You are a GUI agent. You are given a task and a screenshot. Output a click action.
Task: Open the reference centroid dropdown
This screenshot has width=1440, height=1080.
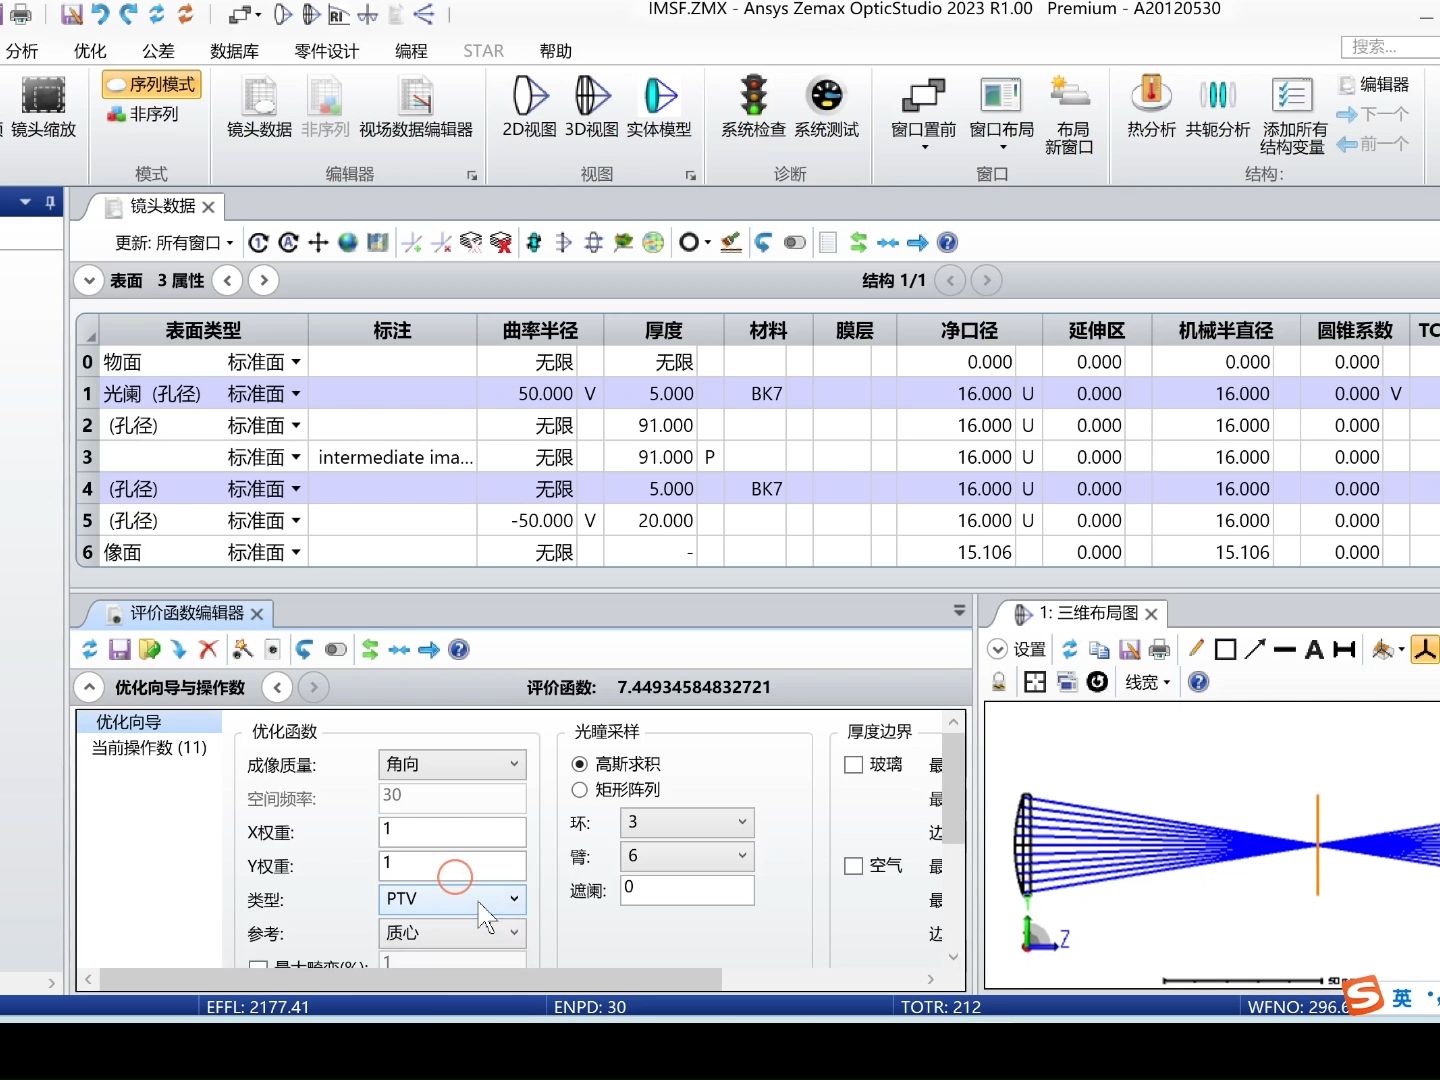pyautogui.click(x=452, y=933)
